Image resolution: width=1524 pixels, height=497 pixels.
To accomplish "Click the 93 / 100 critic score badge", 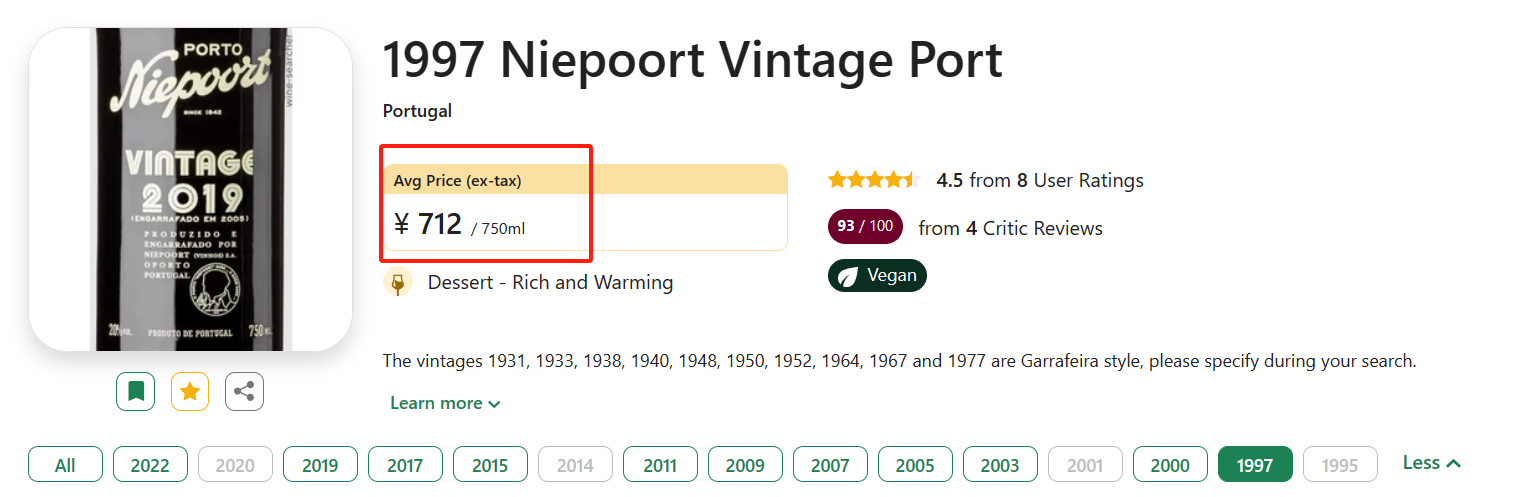I will [x=865, y=227].
